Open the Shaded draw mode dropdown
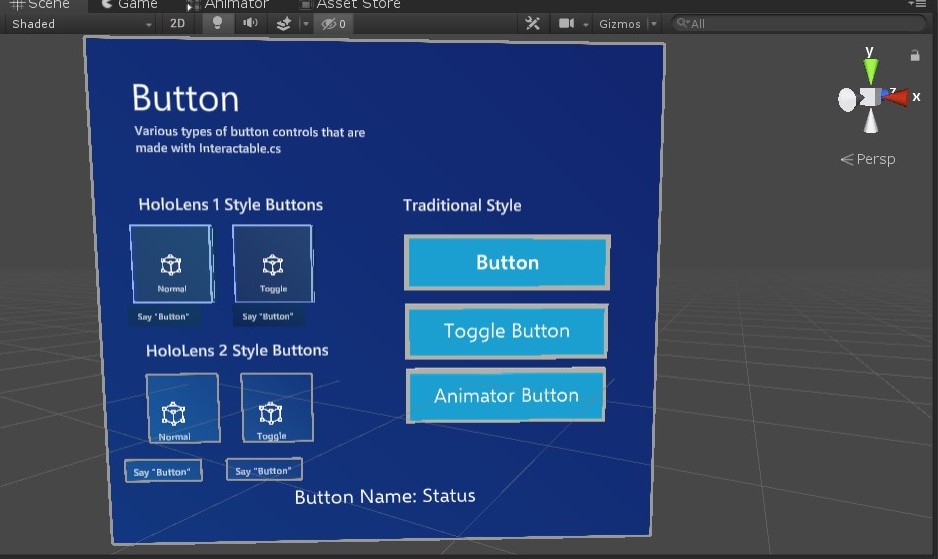The width and height of the screenshot is (938, 559). [81, 24]
